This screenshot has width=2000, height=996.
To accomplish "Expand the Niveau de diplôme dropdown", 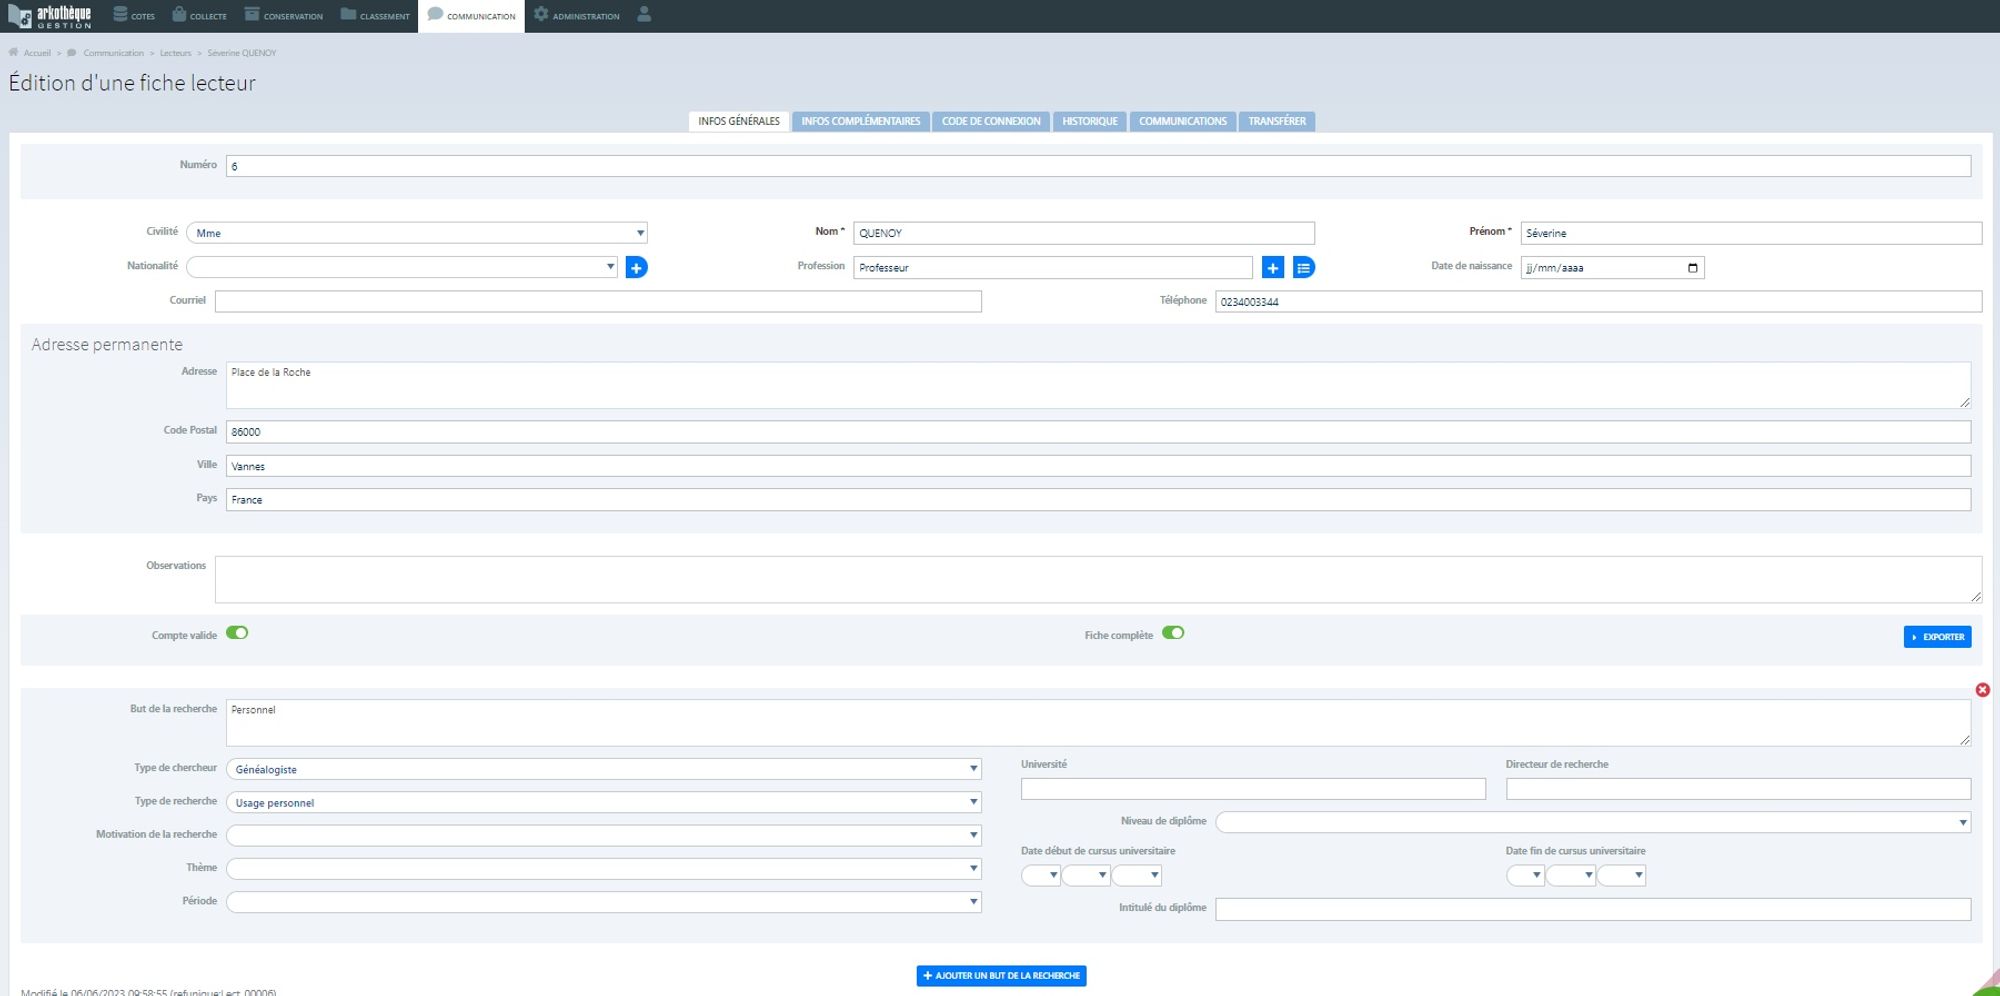I will [x=1593, y=822].
